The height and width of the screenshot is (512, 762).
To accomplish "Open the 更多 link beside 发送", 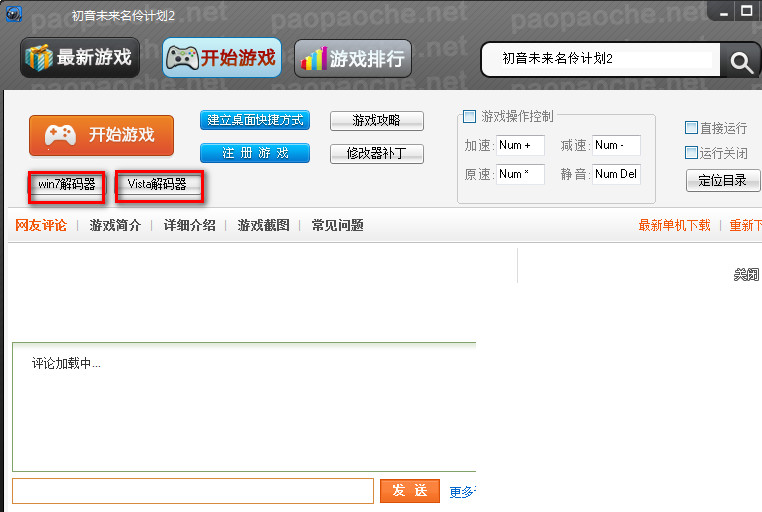I will point(462,493).
